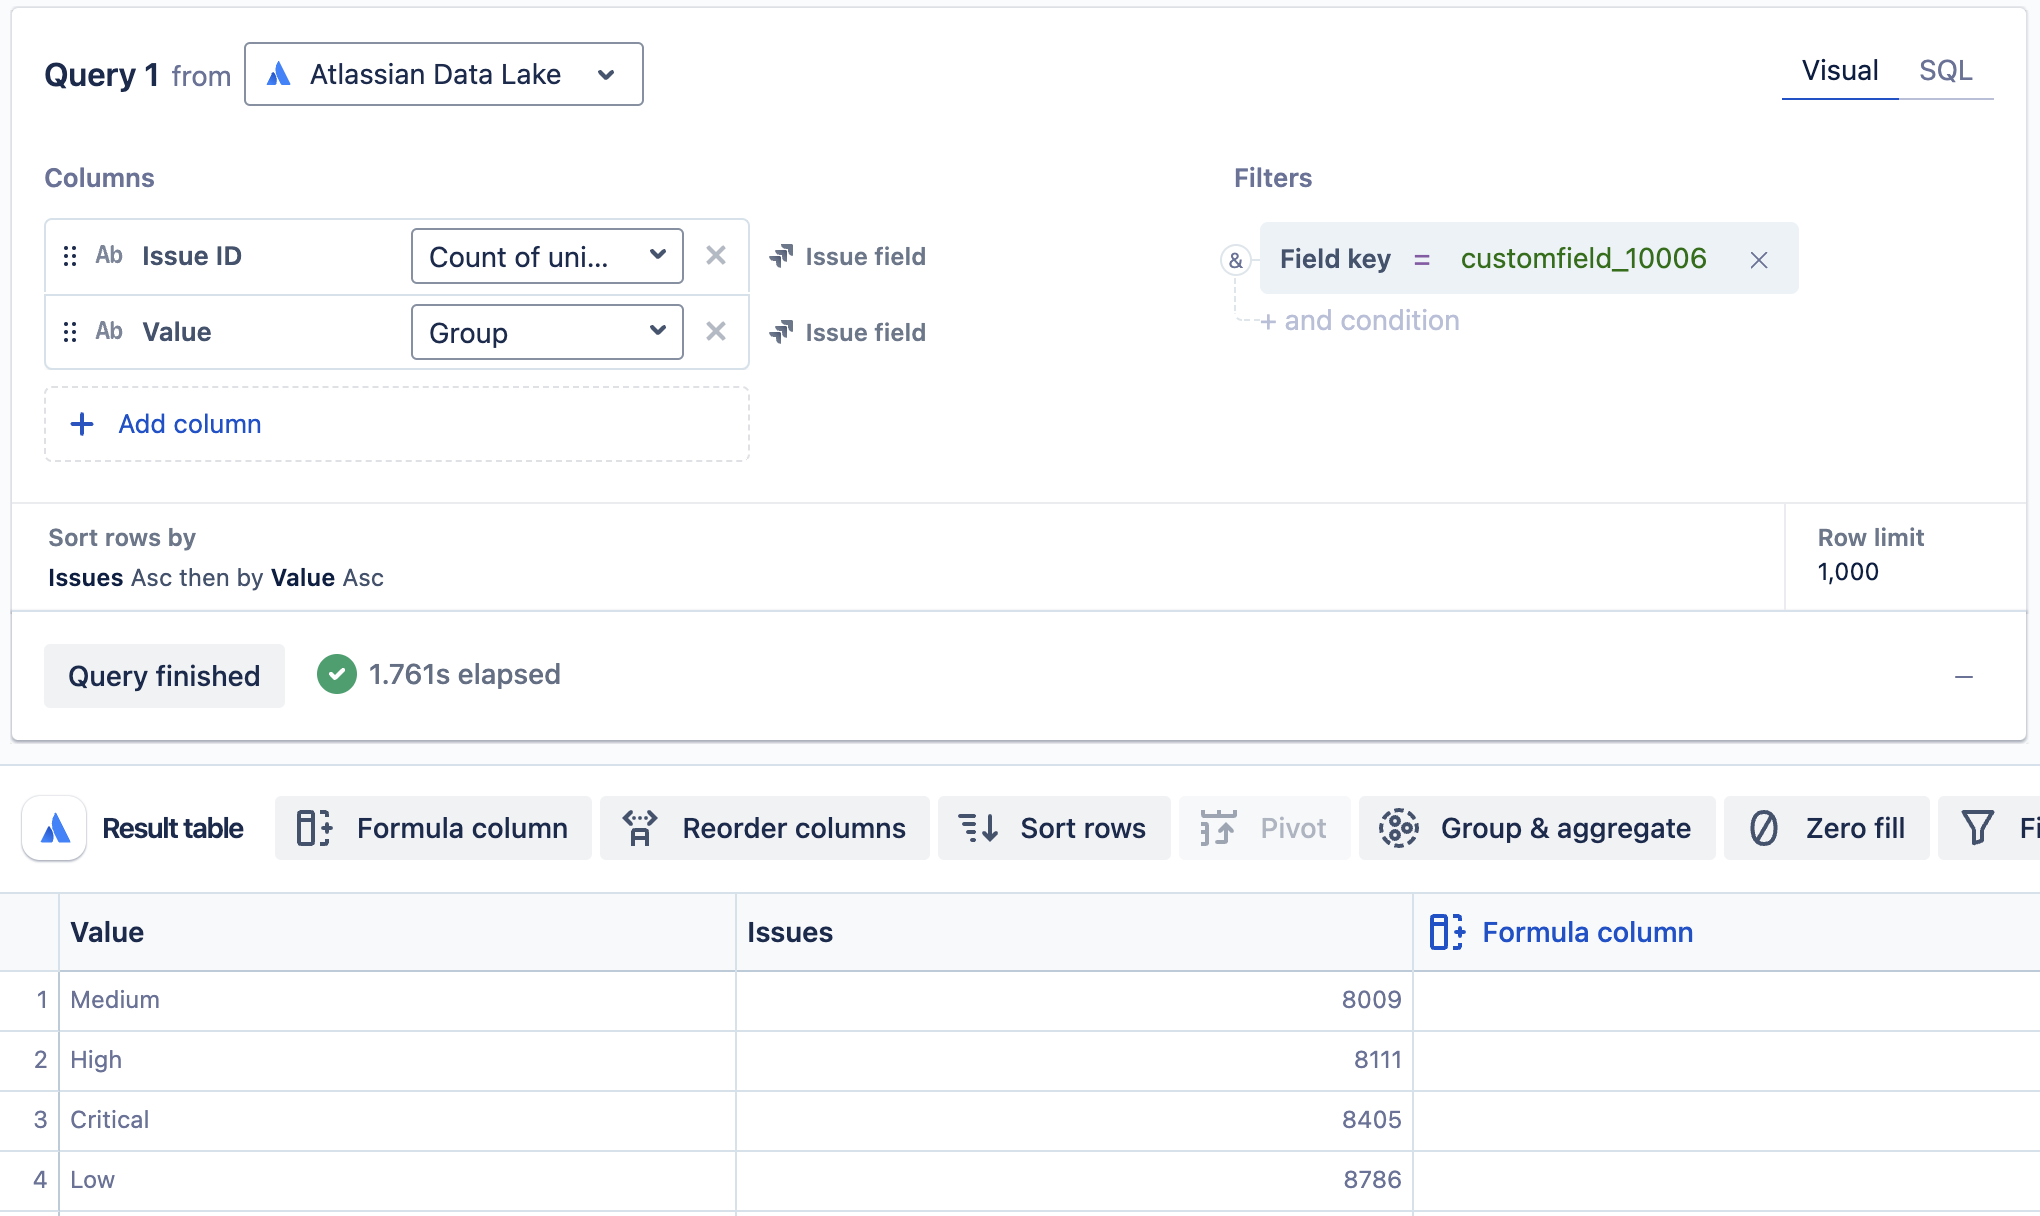Remove the Value column from the query
Image resolution: width=2040 pixels, height=1216 pixels.
pyautogui.click(x=716, y=332)
